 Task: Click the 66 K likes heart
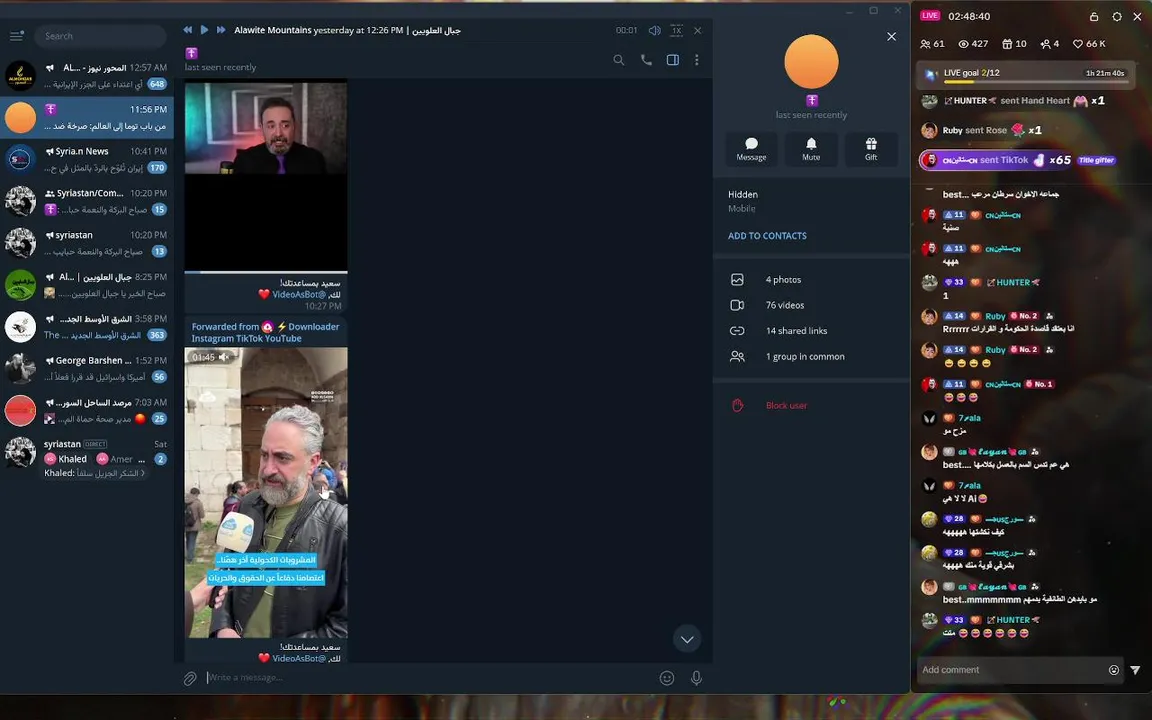click(1090, 44)
